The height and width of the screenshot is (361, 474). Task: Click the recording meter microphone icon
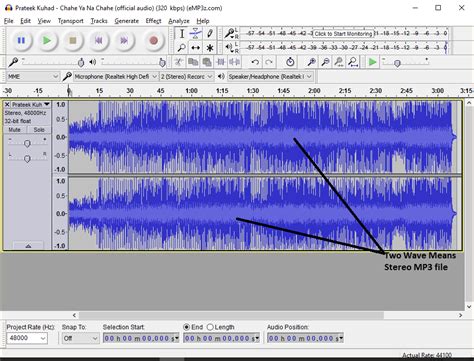pyautogui.click(x=229, y=33)
